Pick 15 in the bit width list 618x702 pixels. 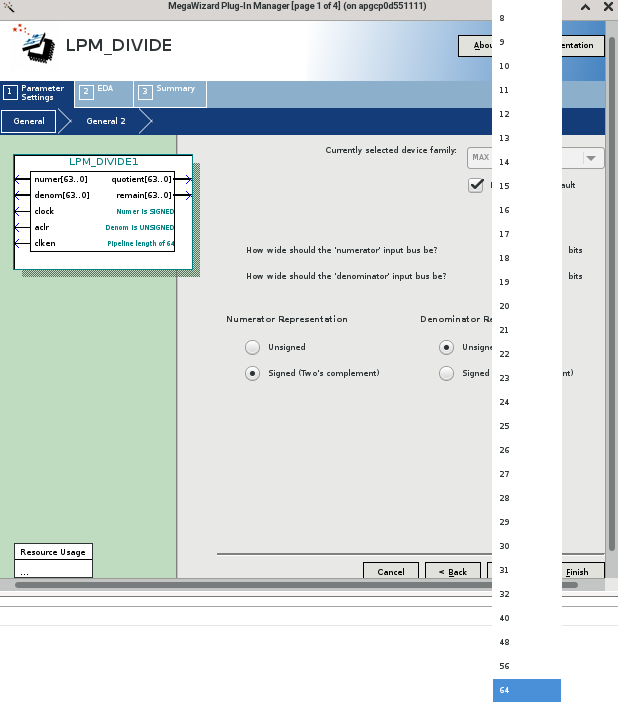[x=527, y=186]
